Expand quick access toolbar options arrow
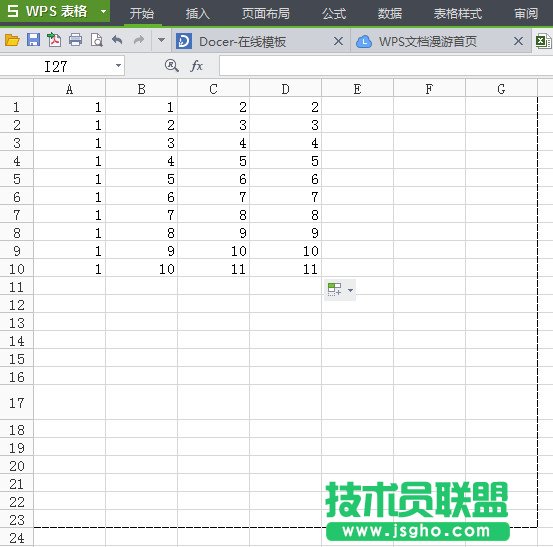The width and height of the screenshot is (553, 547). coord(161,40)
